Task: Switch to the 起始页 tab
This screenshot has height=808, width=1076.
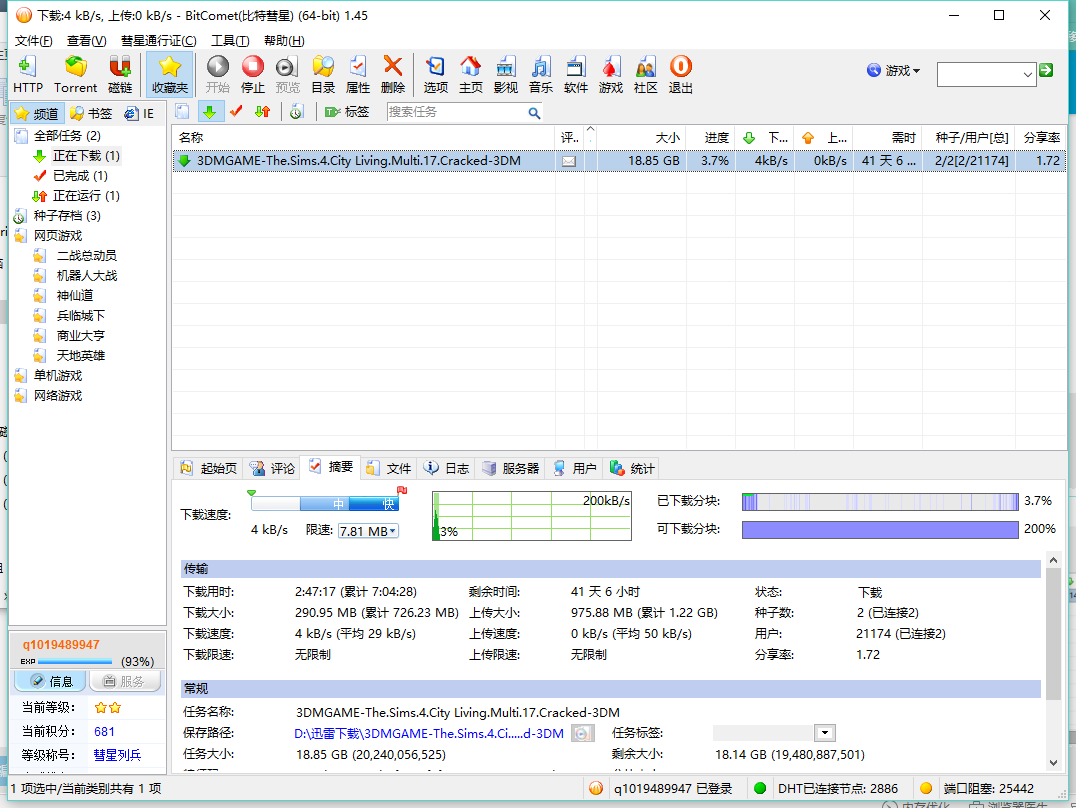Action: click(209, 468)
